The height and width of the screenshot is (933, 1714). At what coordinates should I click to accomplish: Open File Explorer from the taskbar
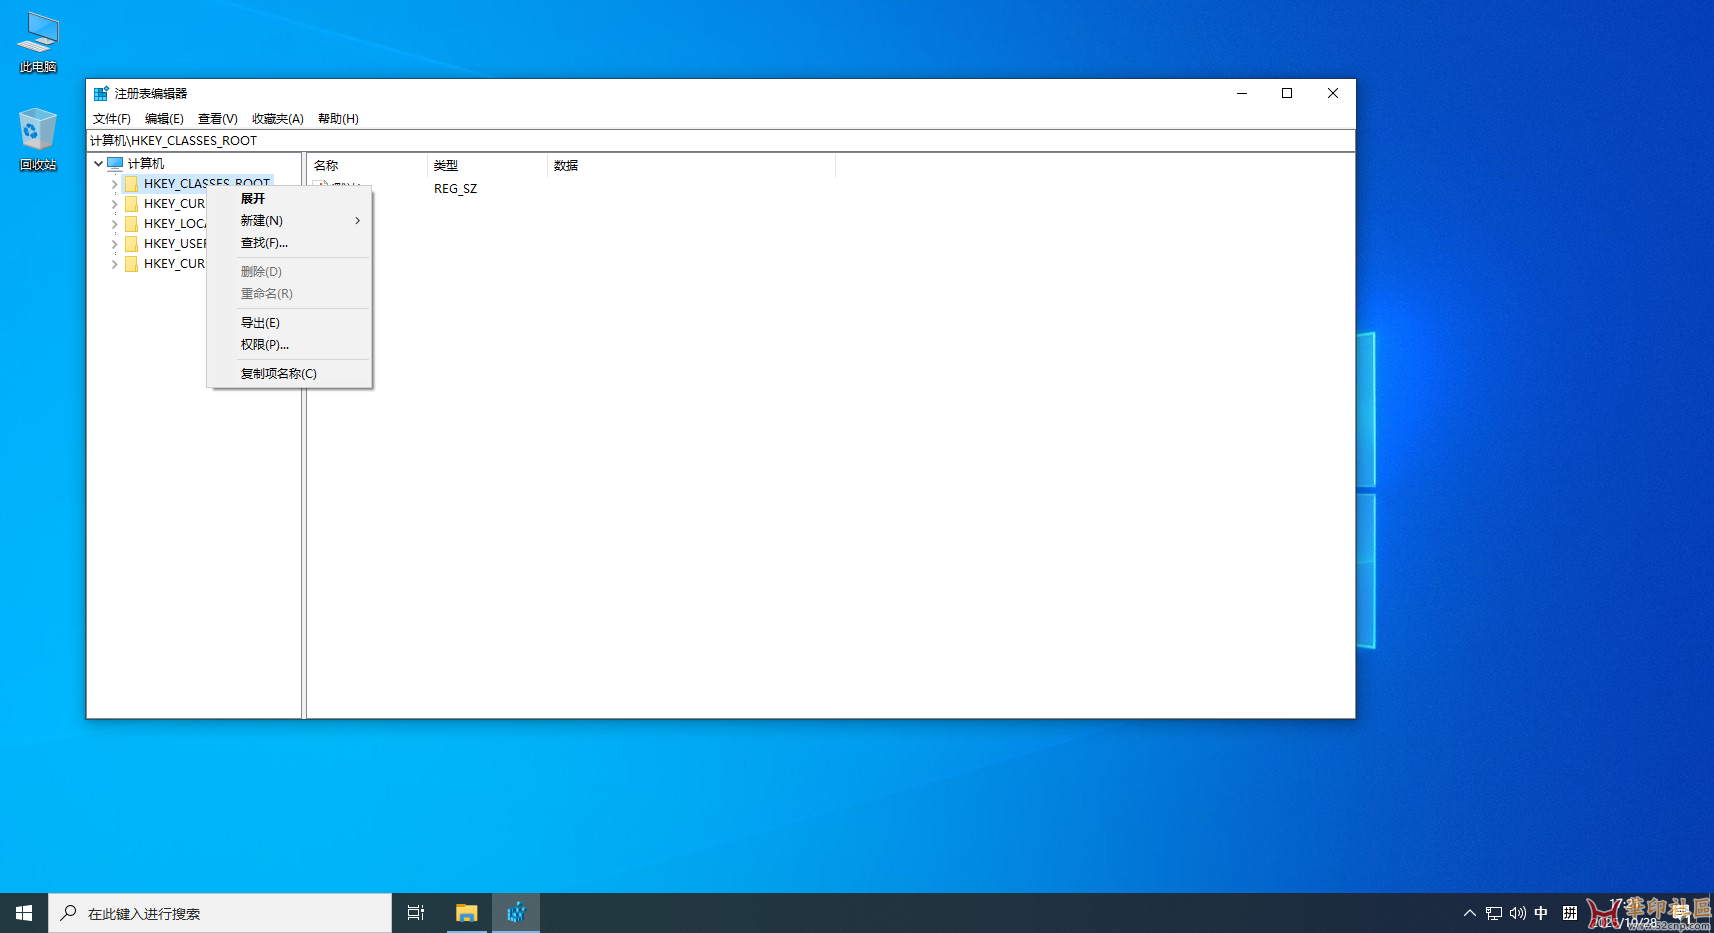click(466, 912)
